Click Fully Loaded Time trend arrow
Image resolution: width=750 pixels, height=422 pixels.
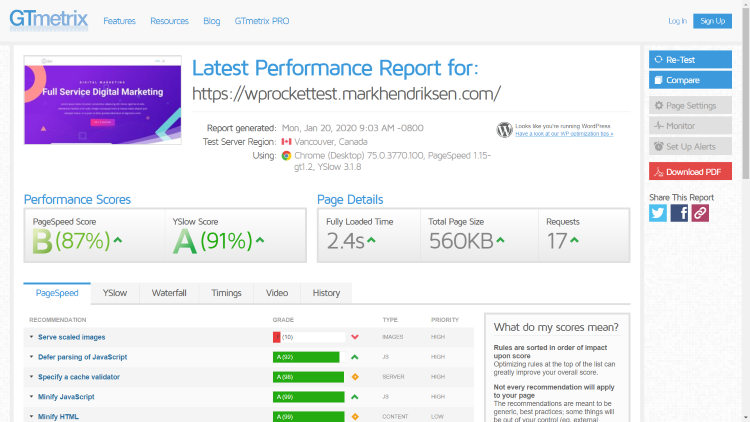(371, 240)
